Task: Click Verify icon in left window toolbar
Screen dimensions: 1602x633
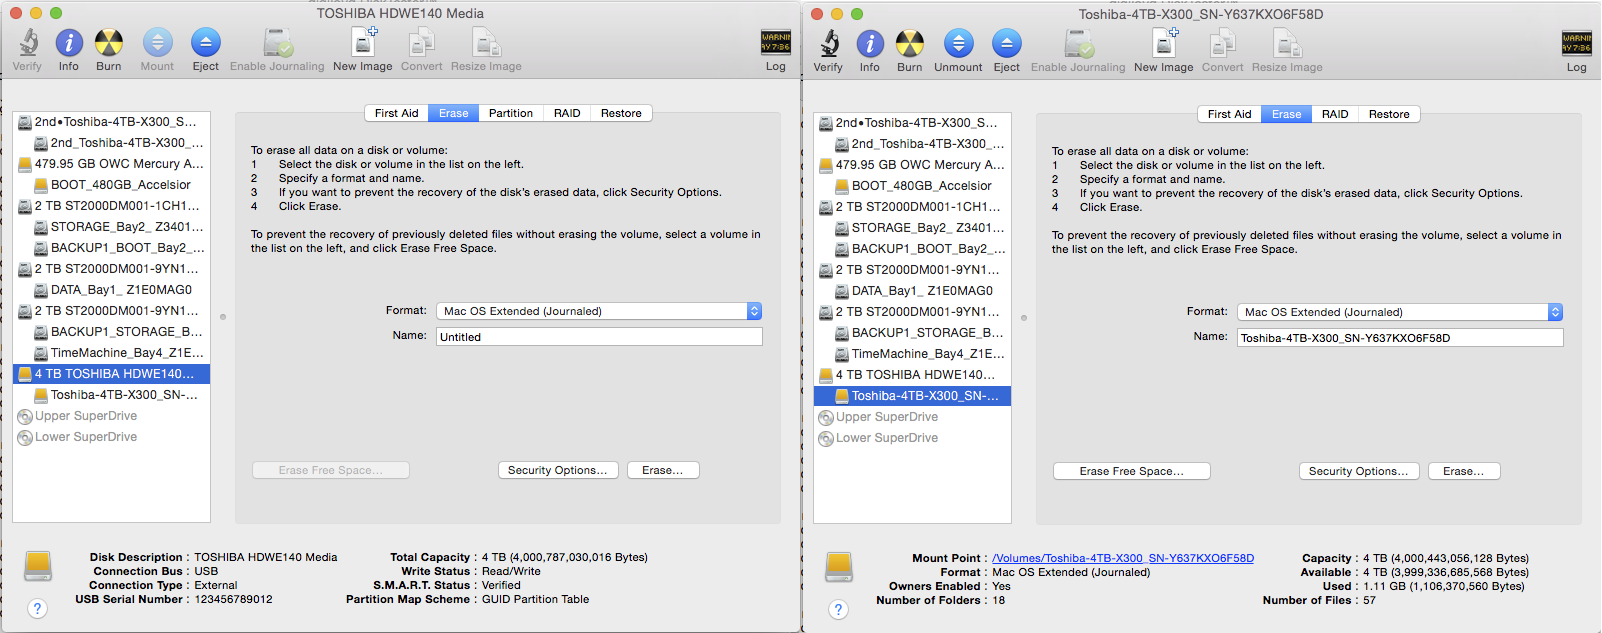Action: tap(28, 43)
